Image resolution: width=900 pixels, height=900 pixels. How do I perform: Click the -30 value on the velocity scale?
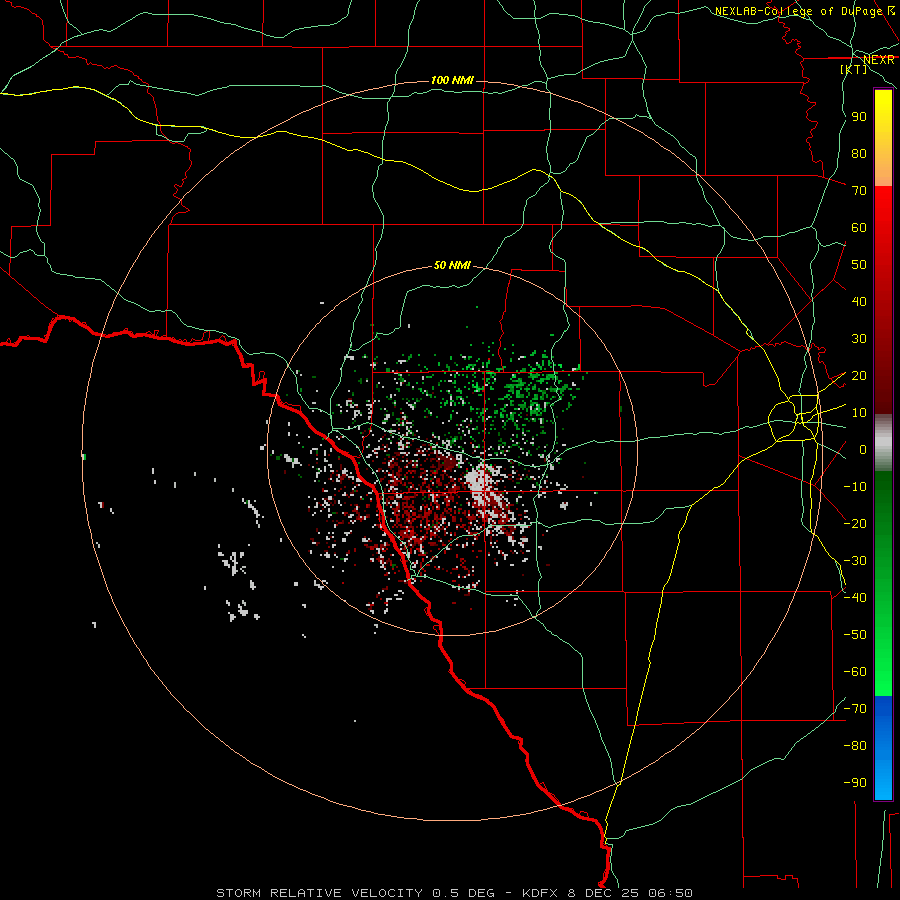pos(855,561)
